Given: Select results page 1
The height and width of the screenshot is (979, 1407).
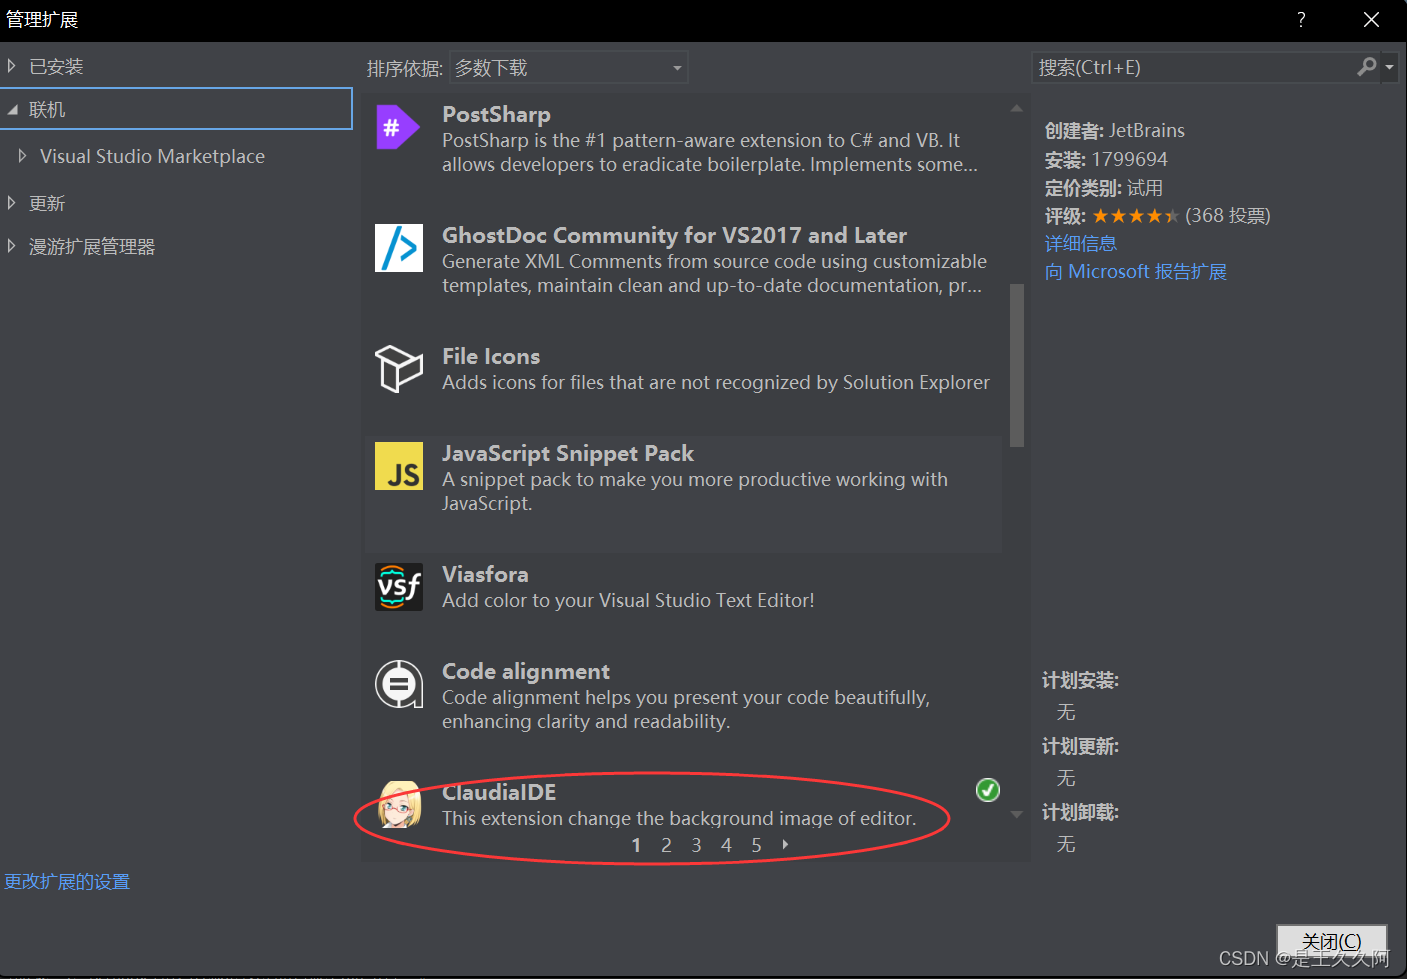Looking at the screenshot, I should tap(636, 845).
